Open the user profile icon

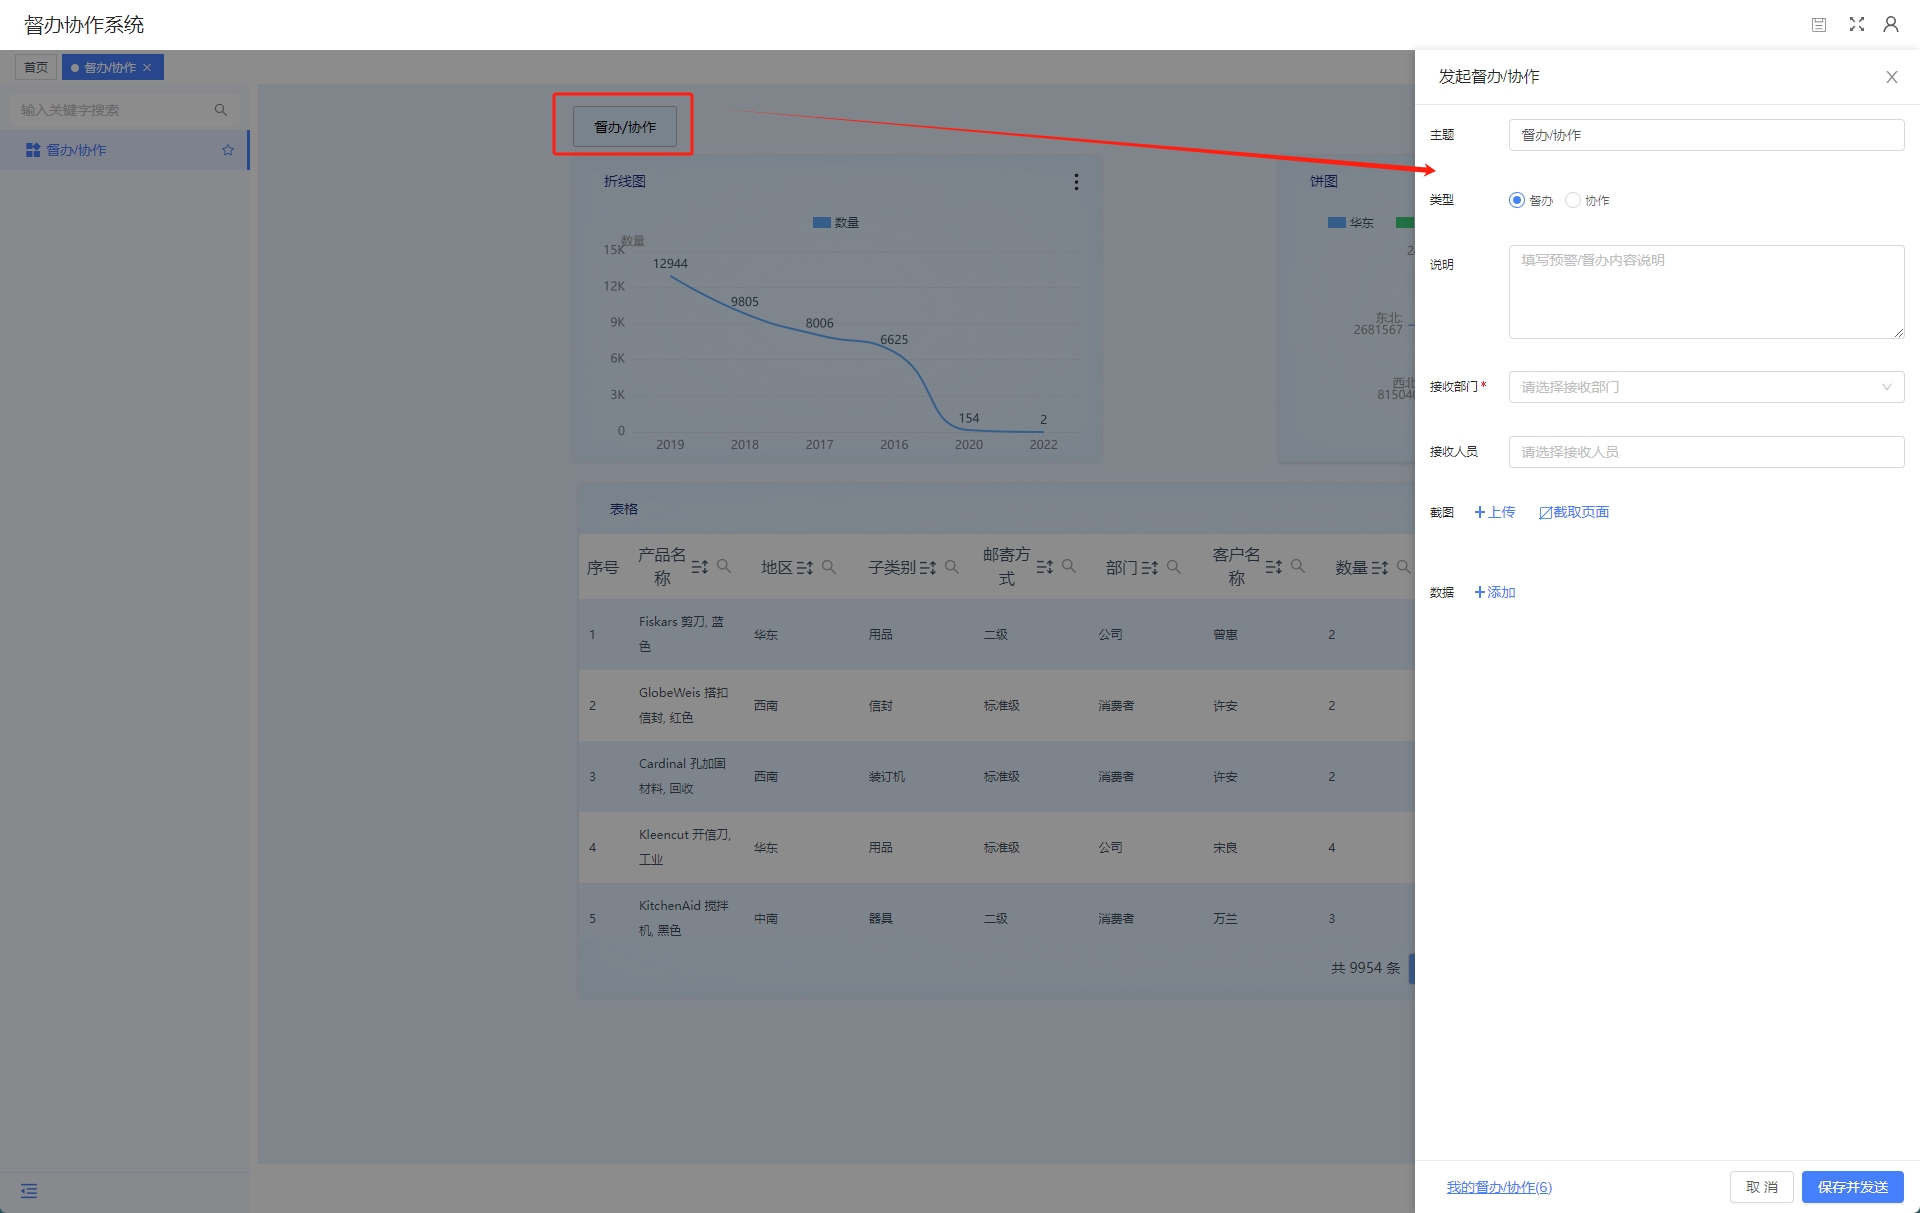pos(1891,24)
